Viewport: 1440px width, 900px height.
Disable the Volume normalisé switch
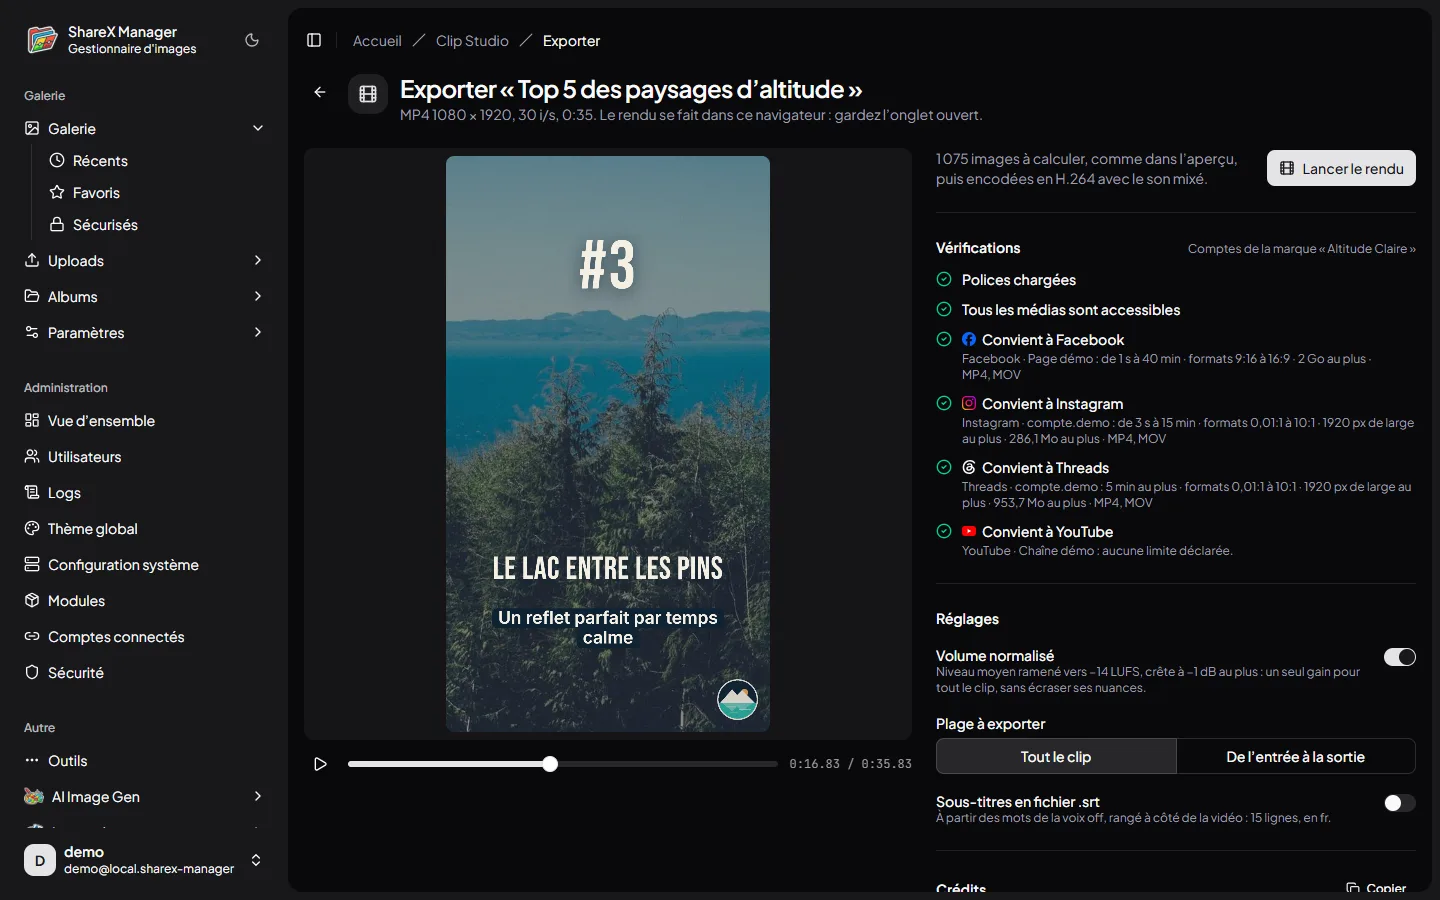click(x=1399, y=657)
